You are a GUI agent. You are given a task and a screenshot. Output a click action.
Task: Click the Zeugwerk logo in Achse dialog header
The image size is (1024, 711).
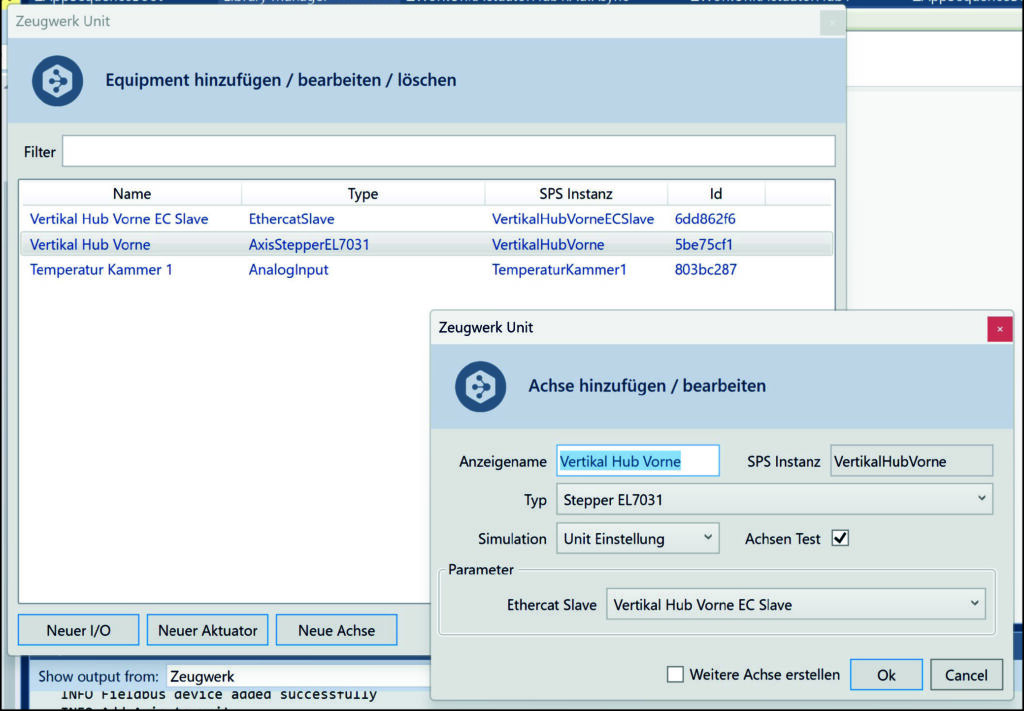(x=481, y=387)
